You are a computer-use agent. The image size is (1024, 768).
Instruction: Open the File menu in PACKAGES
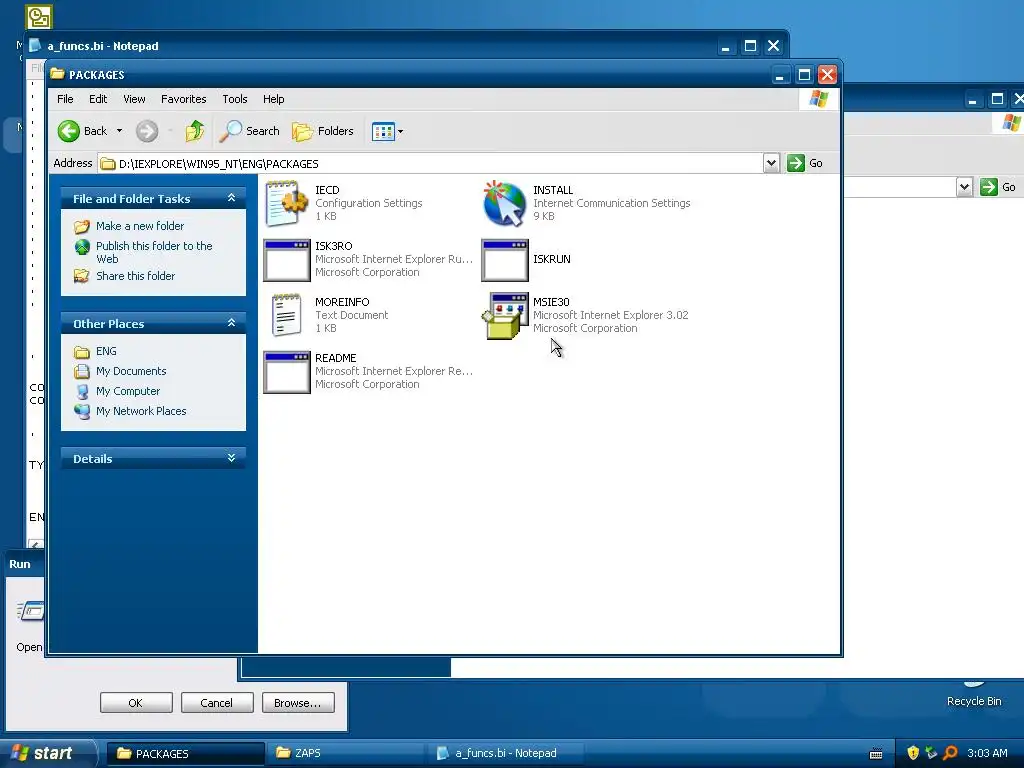point(65,99)
